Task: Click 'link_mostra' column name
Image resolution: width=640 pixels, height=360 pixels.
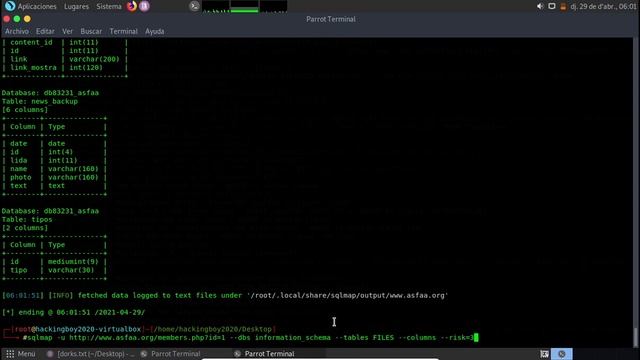Action: click(33, 68)
